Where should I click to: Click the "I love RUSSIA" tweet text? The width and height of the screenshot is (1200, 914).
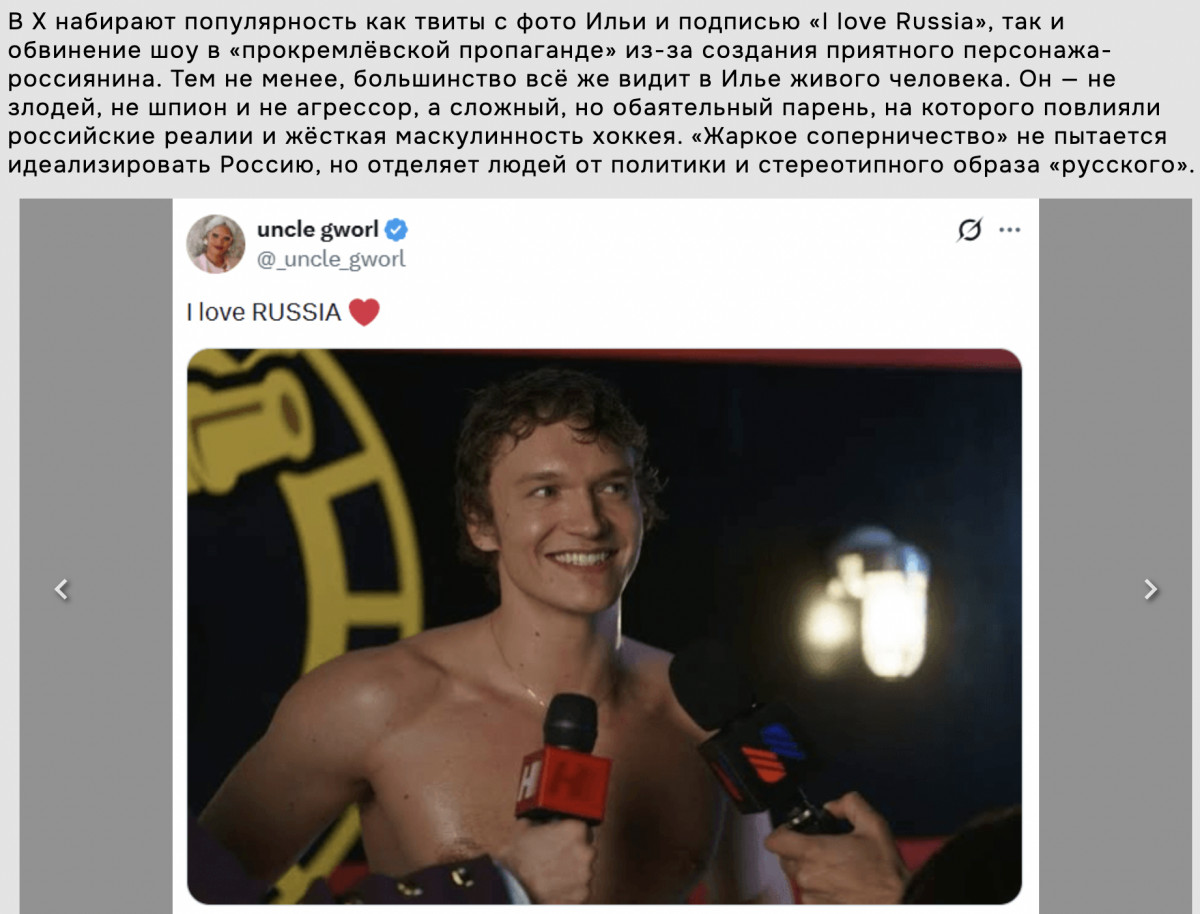pyautogui.click(x=264, y=312)
